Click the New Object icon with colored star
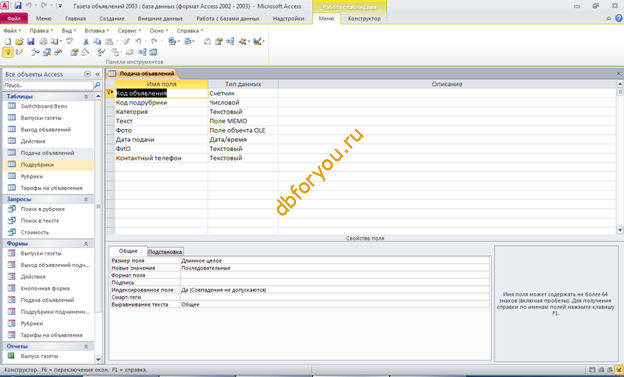The height and width of the screenshot is (377, 624). coord(242,41)
